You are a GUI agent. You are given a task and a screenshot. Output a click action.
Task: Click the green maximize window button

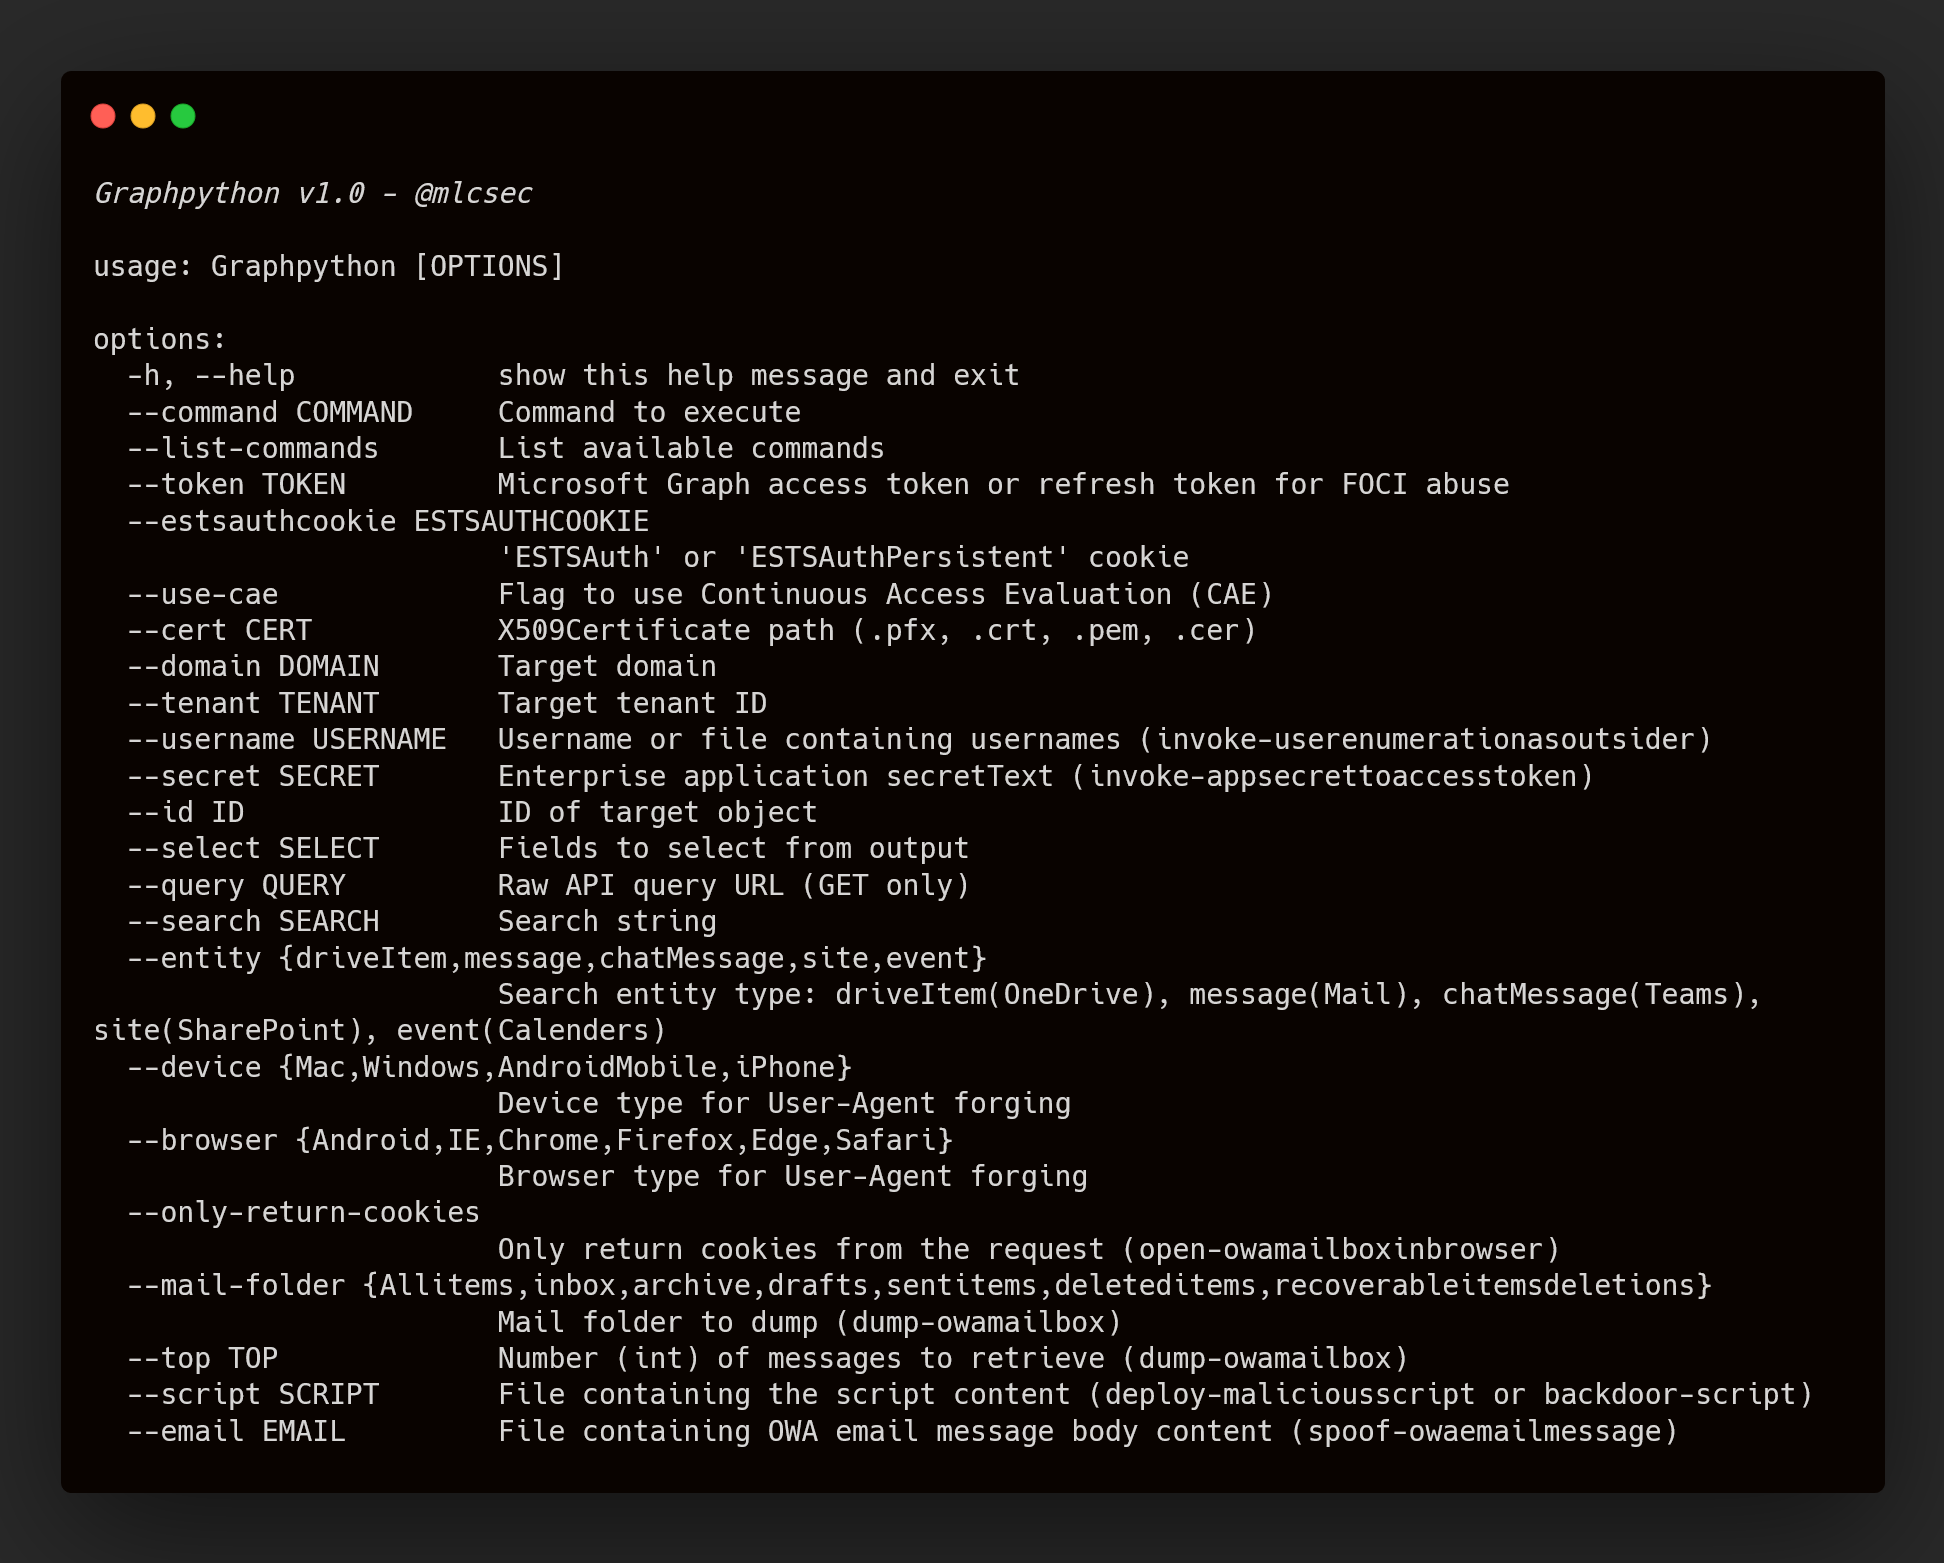coord(183,116)
